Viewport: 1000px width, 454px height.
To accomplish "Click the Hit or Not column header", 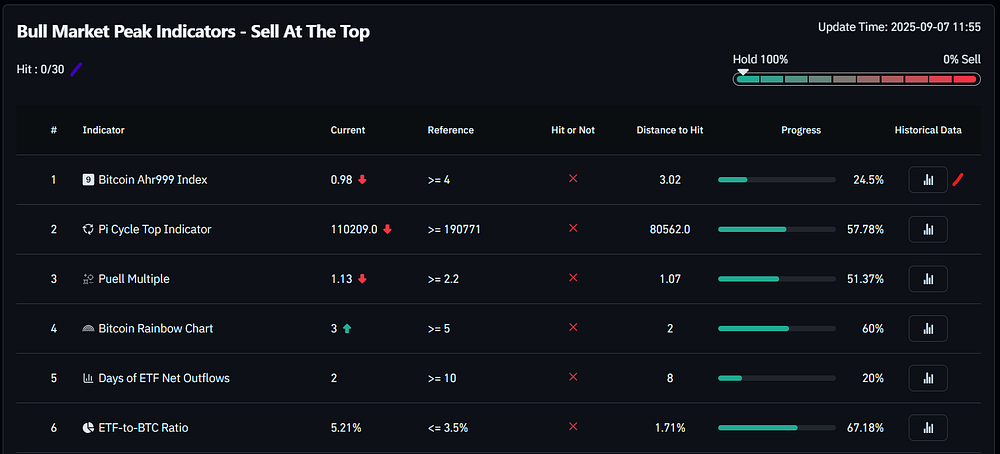I will pos(573,130).
